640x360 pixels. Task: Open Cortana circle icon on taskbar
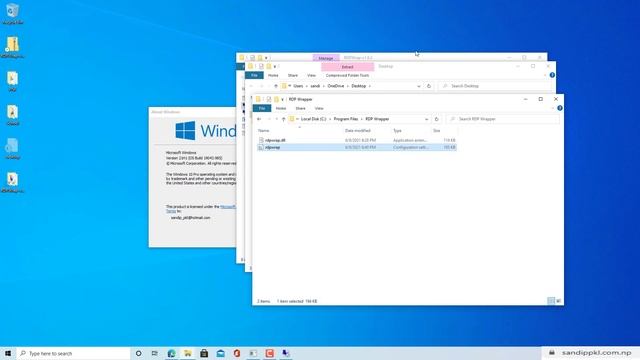pyautogui.click(x=138, y=353)
